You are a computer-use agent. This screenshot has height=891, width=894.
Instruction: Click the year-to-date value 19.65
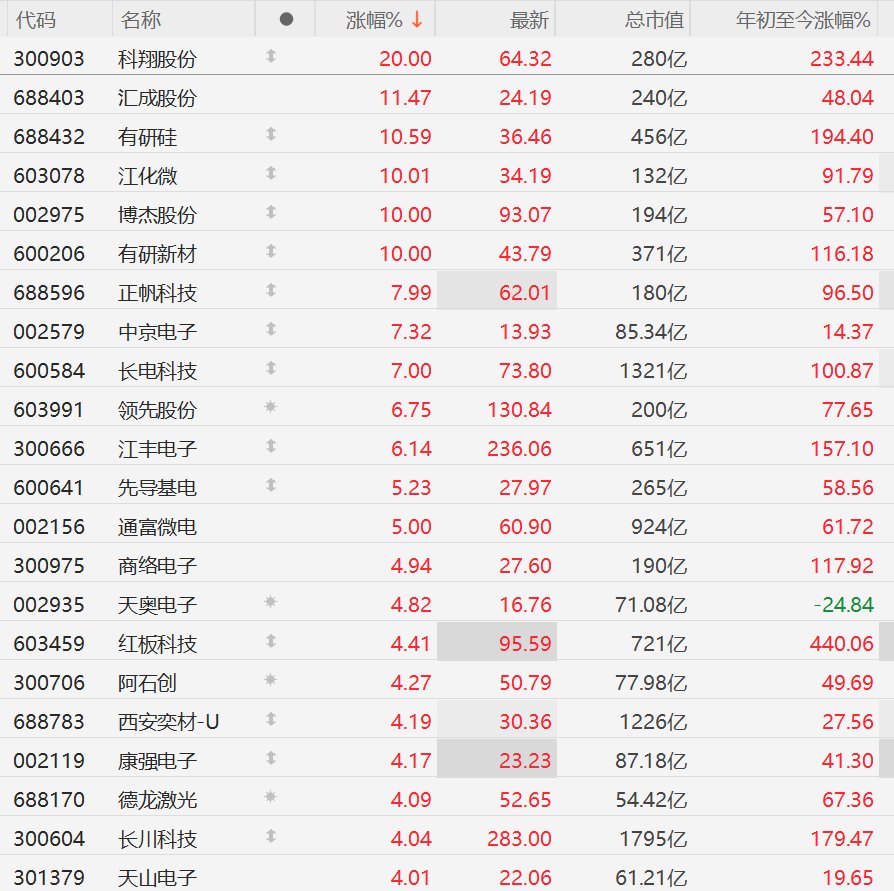point(848,878)
